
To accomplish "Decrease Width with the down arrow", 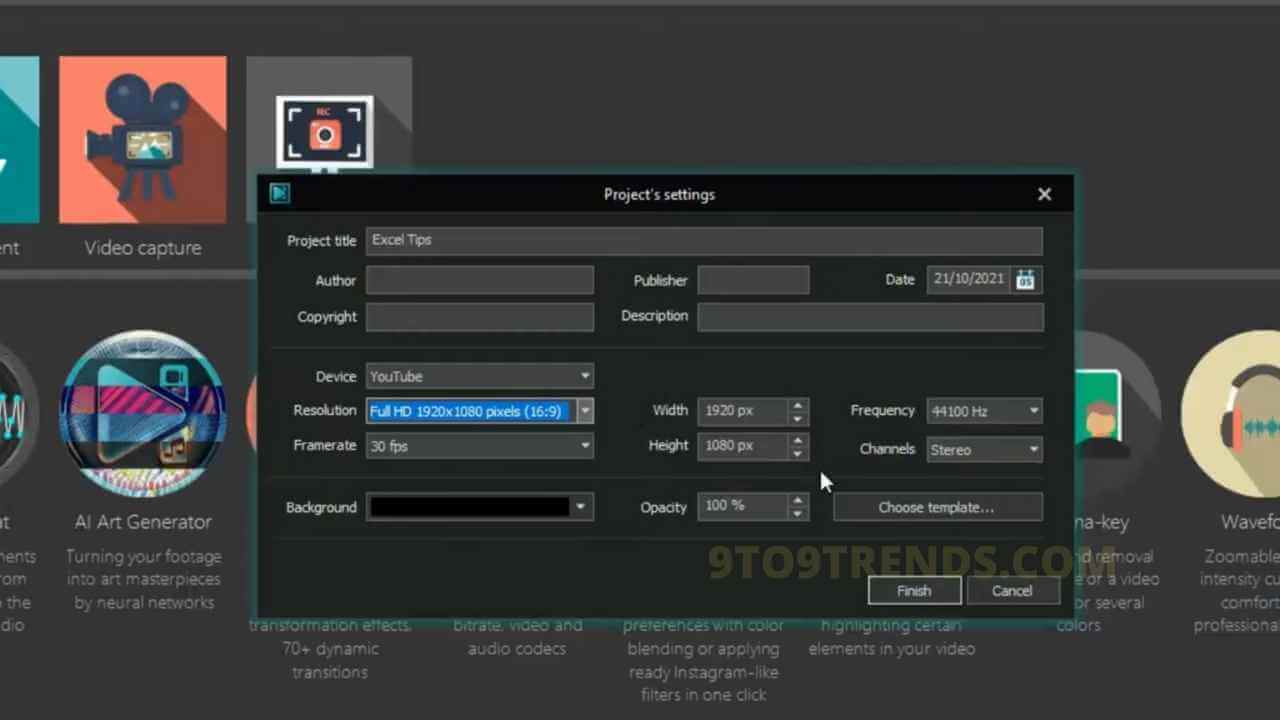I will pos(797,418).
